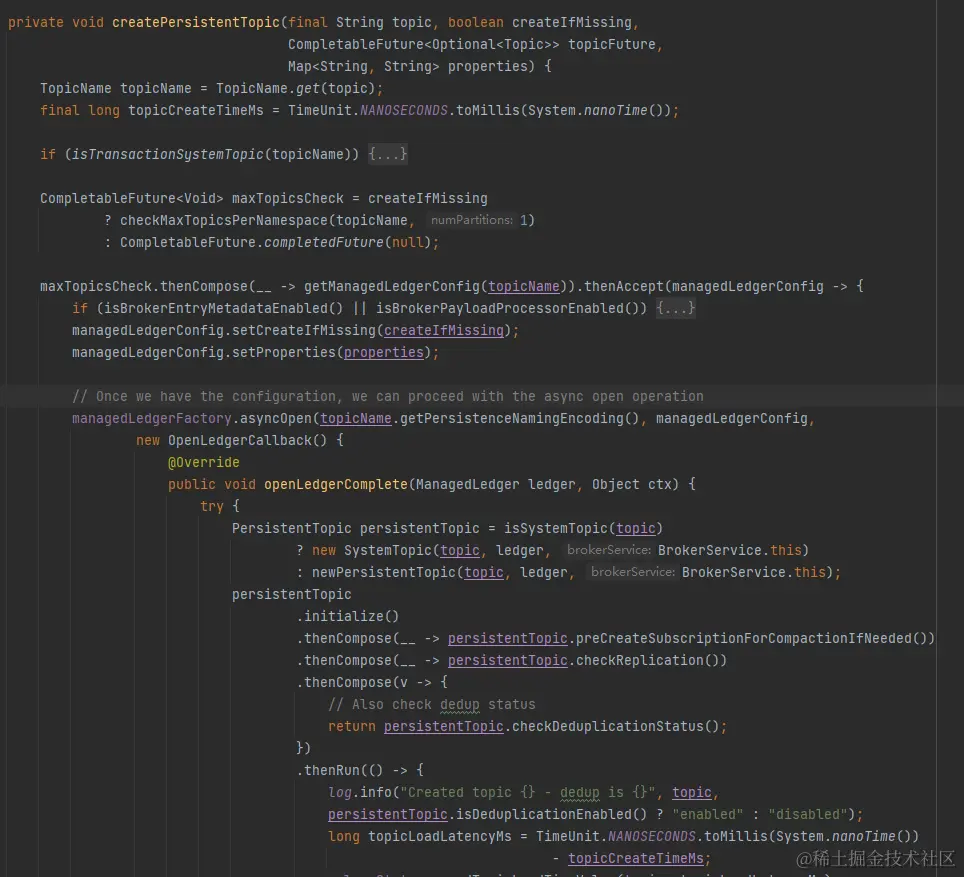Click the openLedgerComplete method name
964x877 pixels.
click(x=336, y=485)
